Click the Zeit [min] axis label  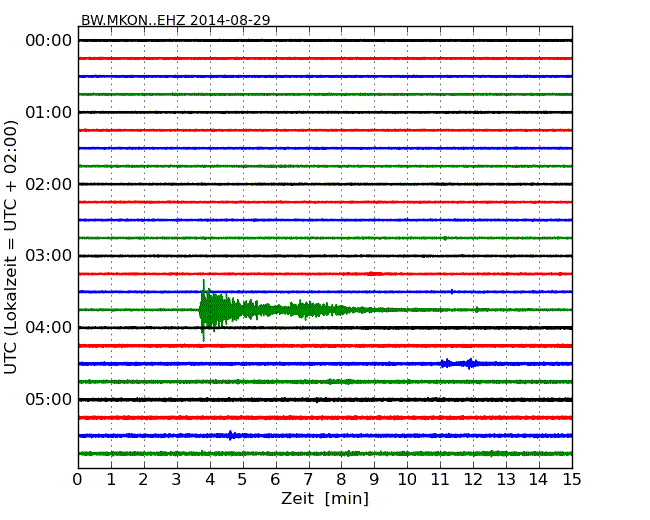click(325, 498)
